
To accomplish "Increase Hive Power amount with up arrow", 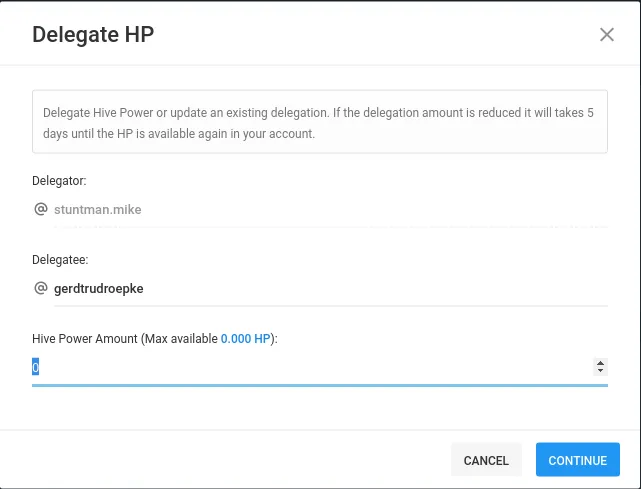I will 600,363.
